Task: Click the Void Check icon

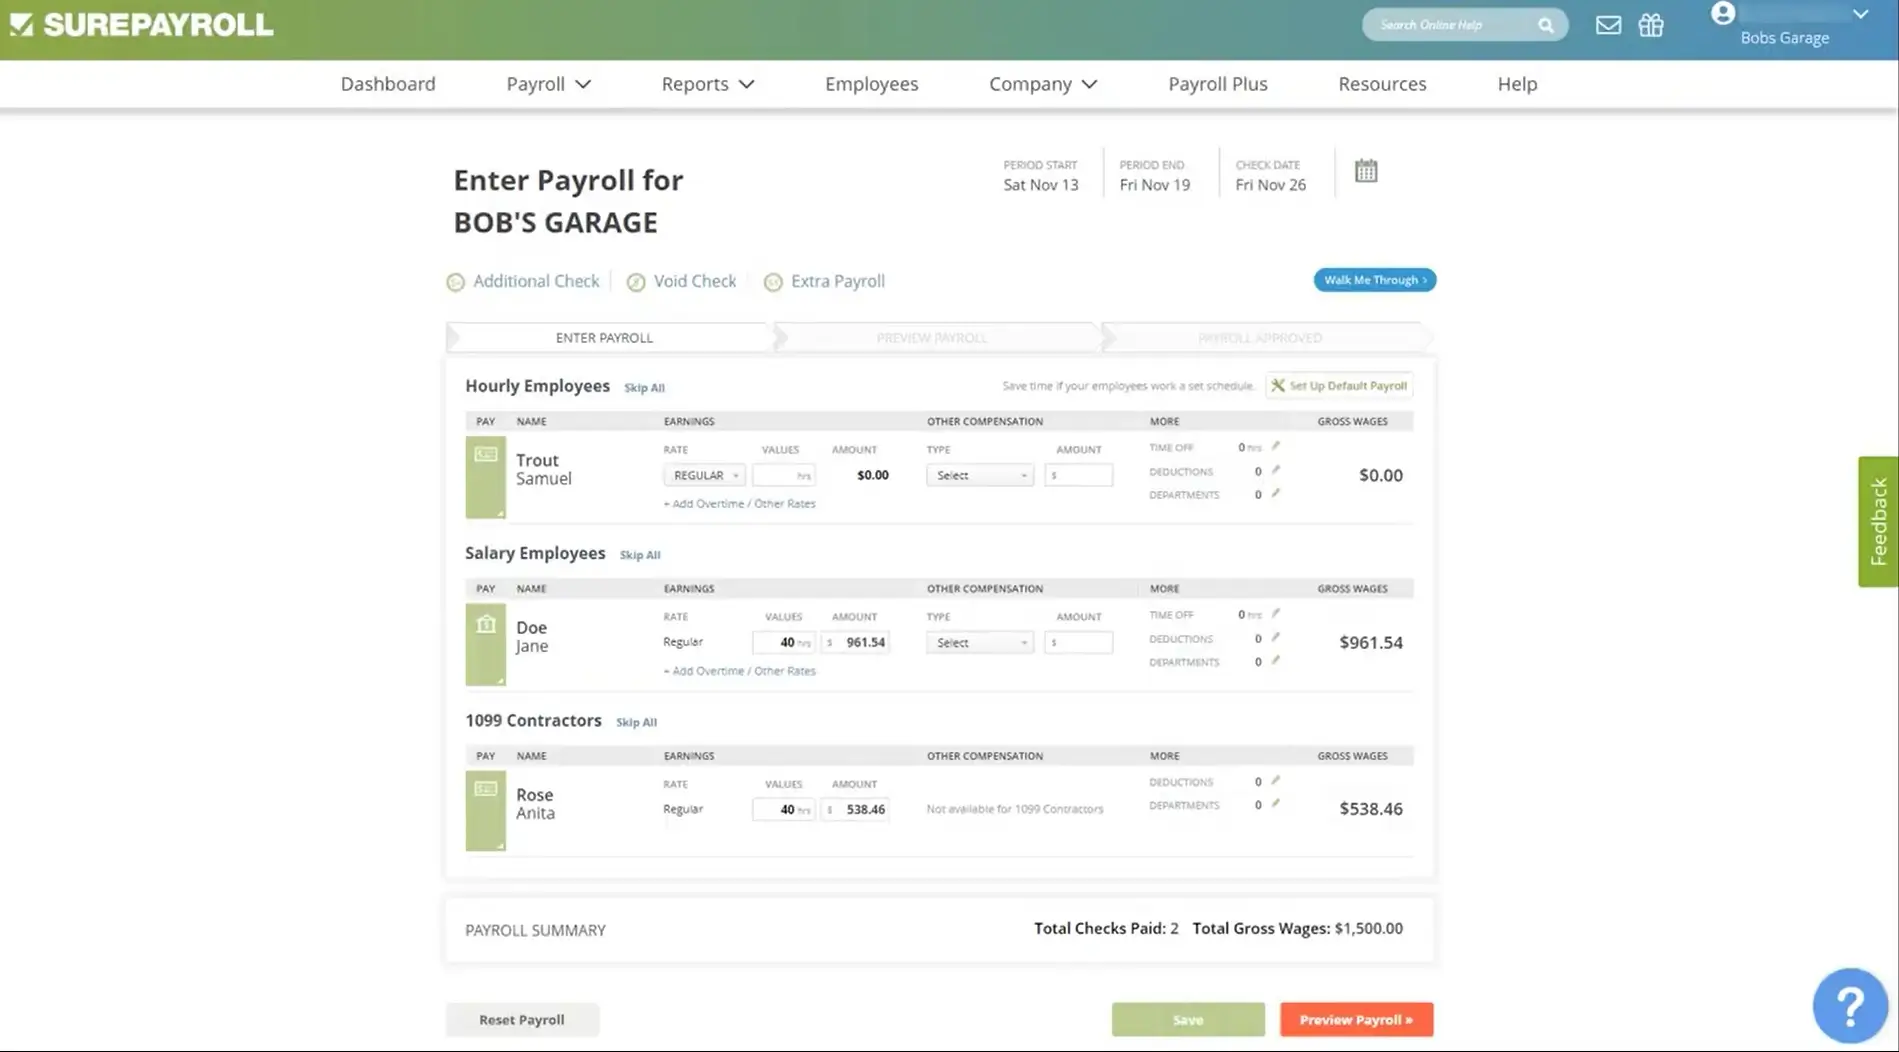Action: [636, 282]
